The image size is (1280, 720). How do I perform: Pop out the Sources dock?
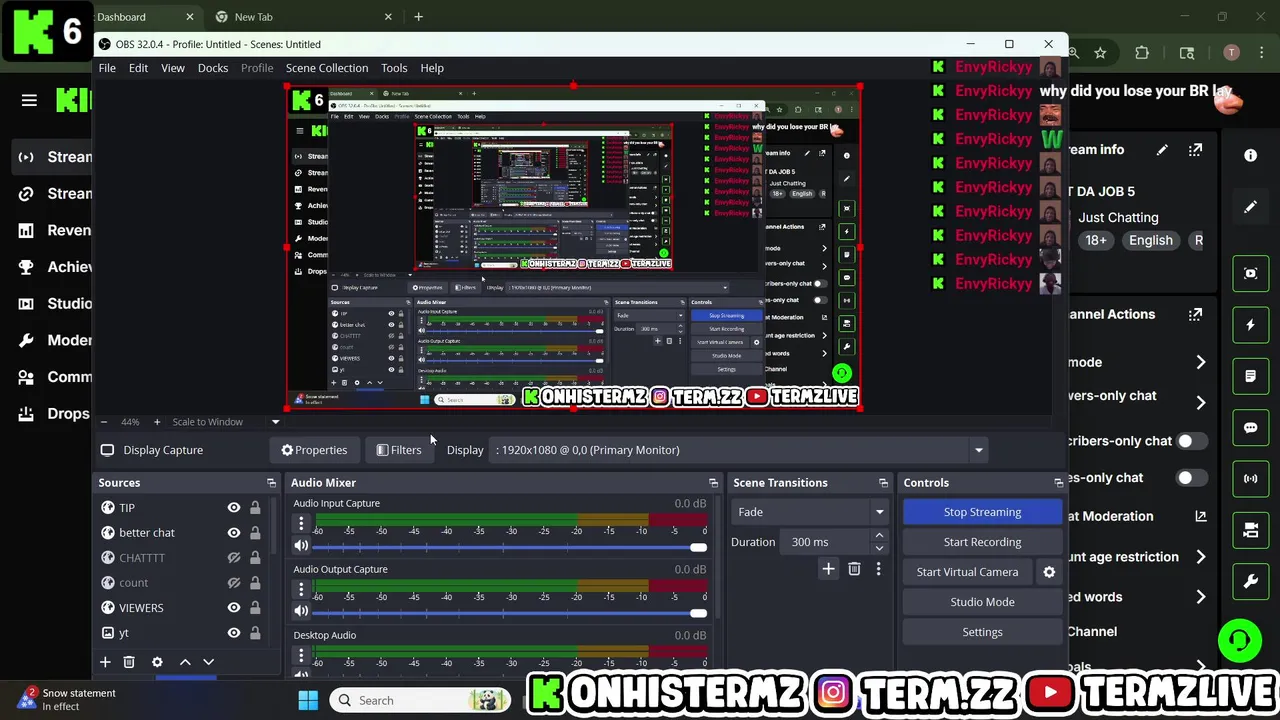click(x=270, y=483)
